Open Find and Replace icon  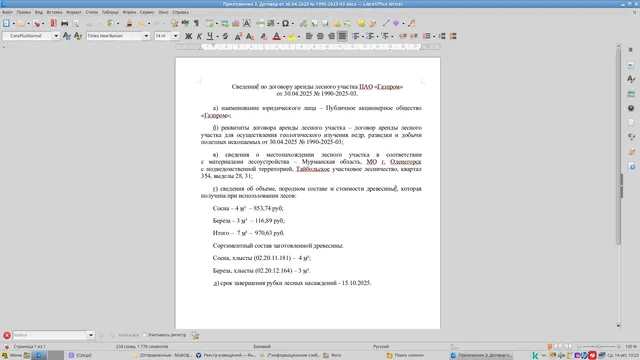tap(174, 24)
